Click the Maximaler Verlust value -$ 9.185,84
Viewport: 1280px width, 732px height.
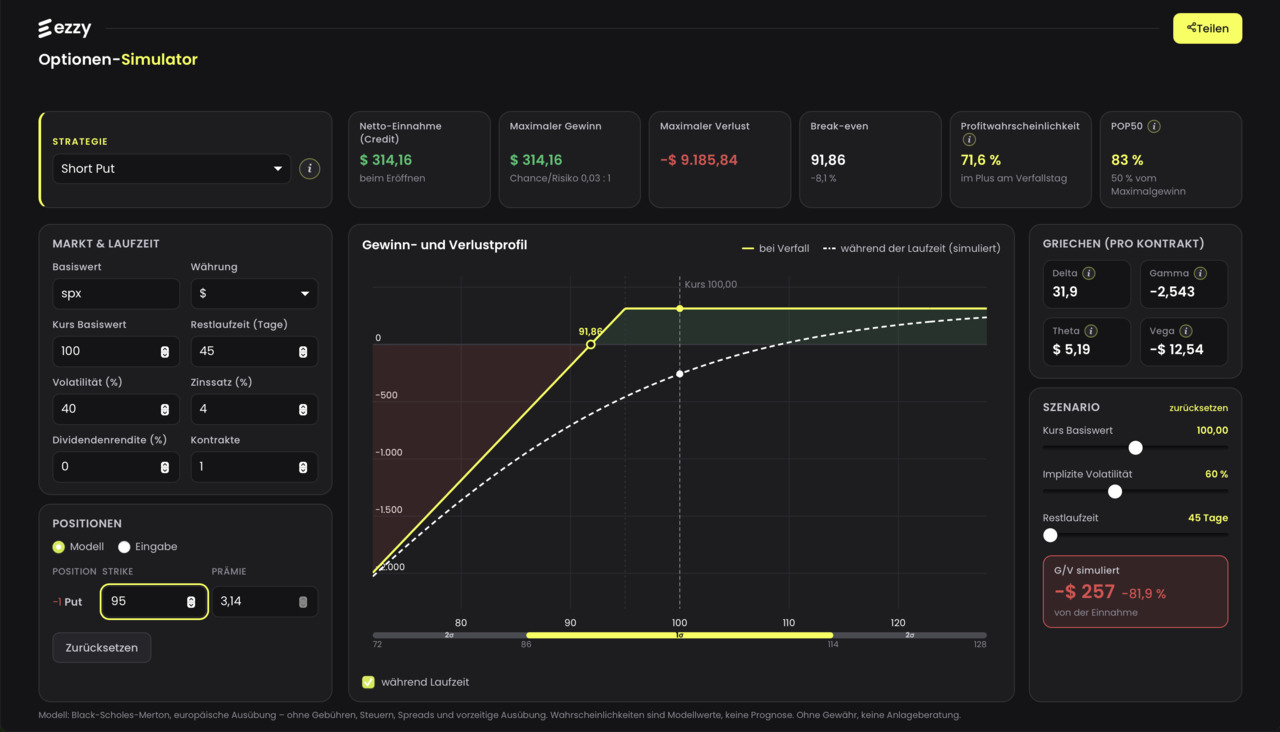pyautogui.click(x=699, y=160)
